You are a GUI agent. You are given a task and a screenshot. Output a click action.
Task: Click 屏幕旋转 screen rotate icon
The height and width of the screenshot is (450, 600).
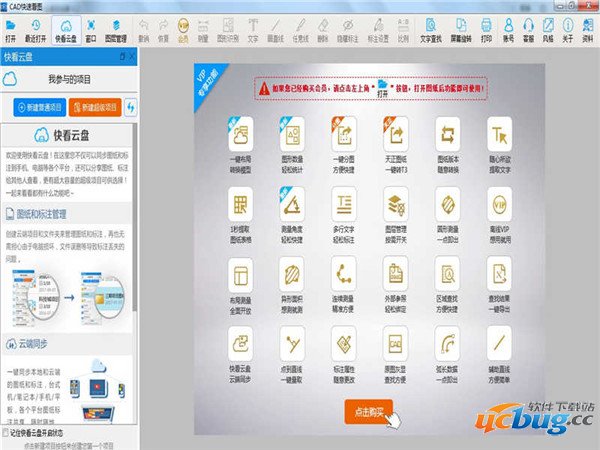point(461,31)
